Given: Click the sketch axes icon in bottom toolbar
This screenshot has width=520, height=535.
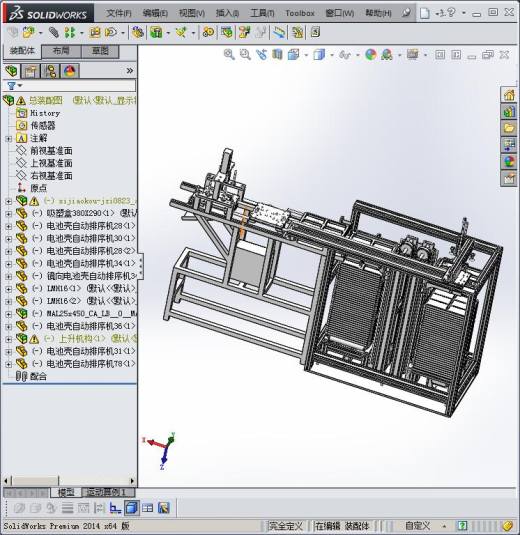Looking at the screenshot, I should pyautogui.click(x=115, y=508).
